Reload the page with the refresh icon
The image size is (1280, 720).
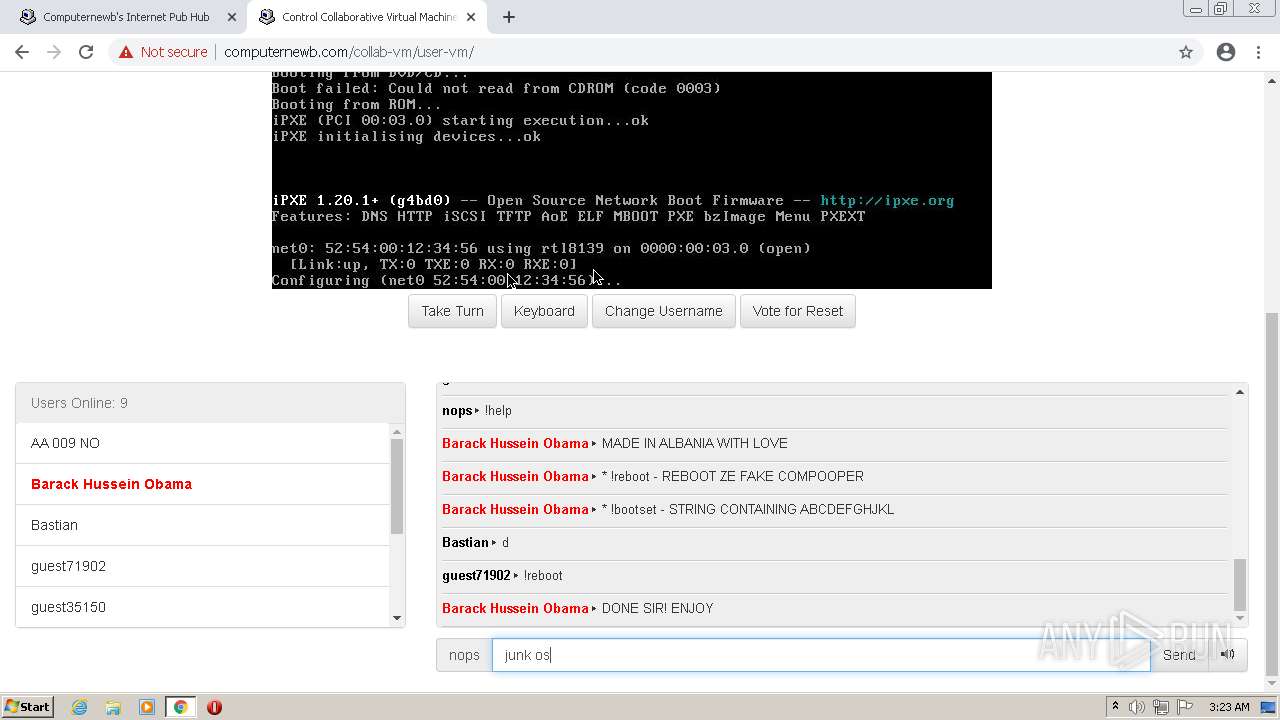(x=86, y=52)
